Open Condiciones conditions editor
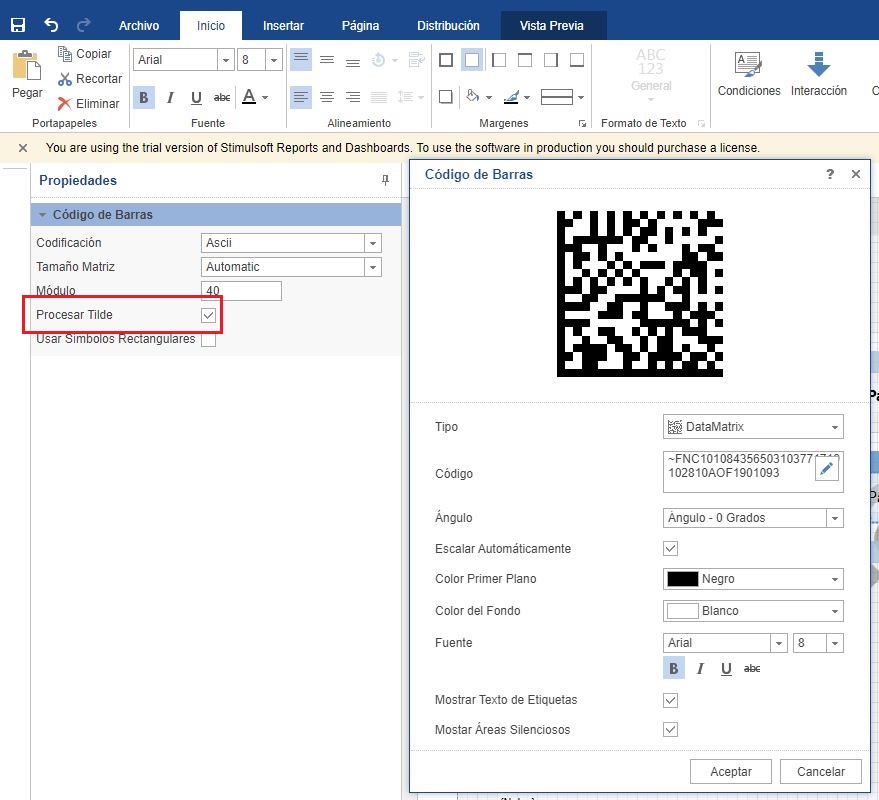 pos(749,75)
